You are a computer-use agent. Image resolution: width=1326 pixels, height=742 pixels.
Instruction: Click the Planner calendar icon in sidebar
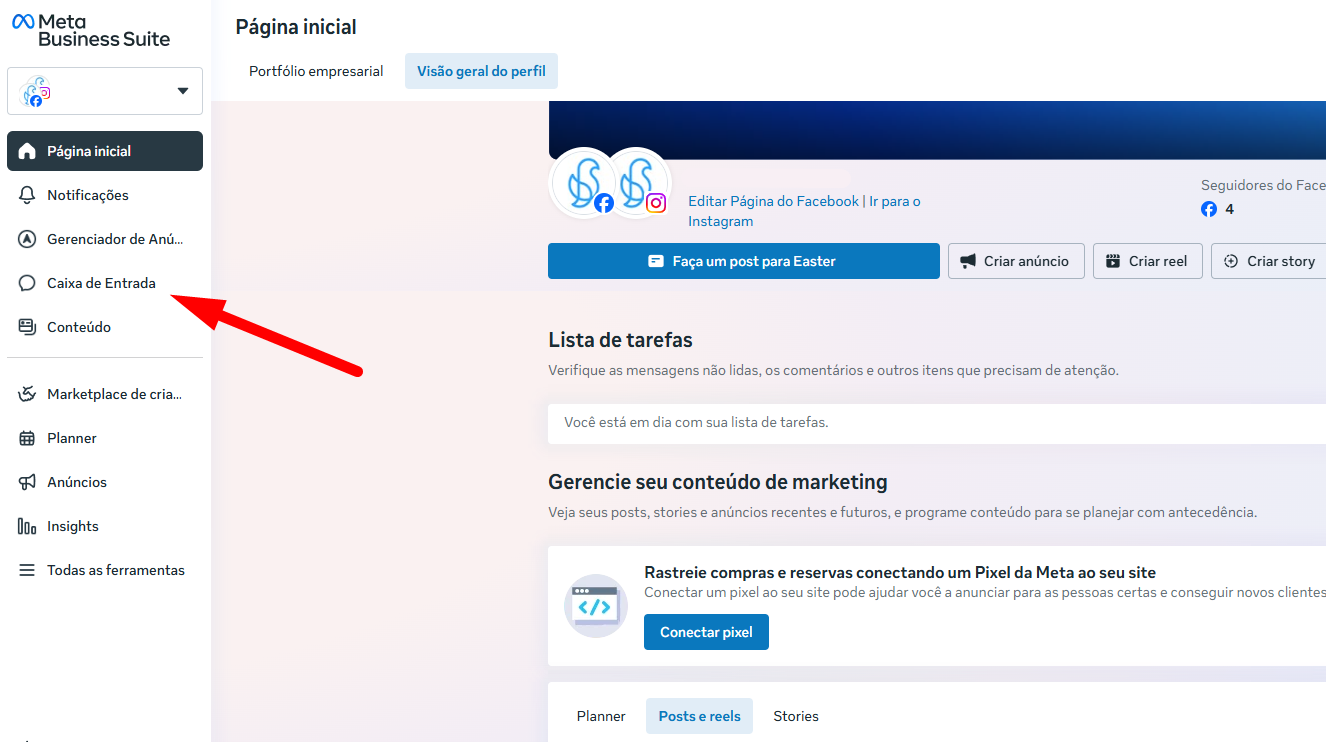pyautogui.click(x=28, y=438)
